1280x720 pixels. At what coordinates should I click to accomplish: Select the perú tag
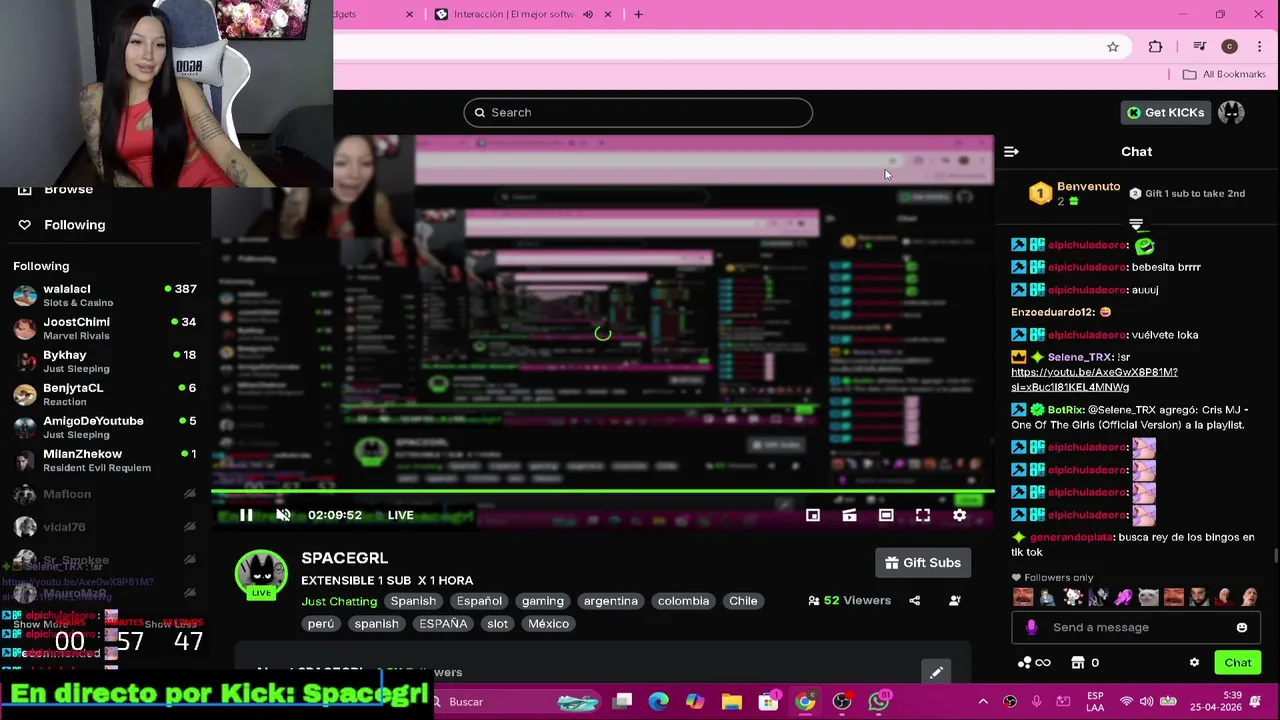(x=321, y=624)
